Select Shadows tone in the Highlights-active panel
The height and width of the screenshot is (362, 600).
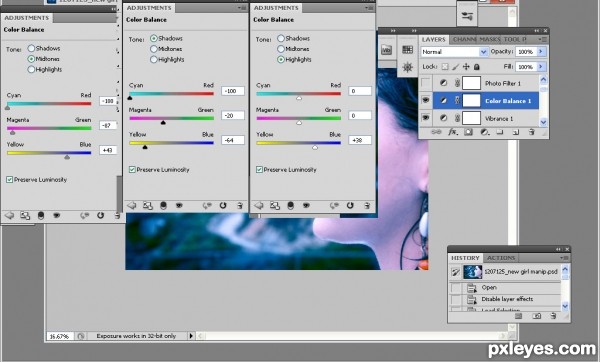281,38
